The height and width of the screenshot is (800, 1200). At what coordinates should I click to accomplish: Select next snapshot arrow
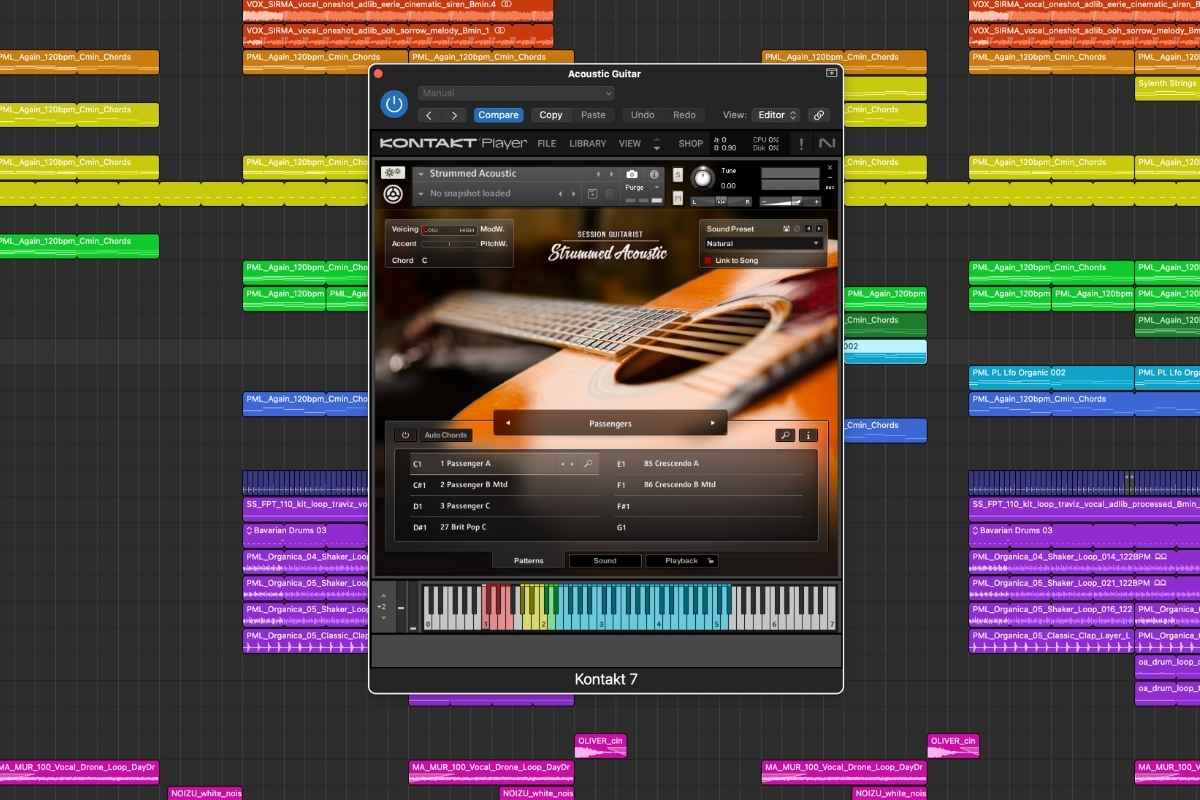pos(573,194)
